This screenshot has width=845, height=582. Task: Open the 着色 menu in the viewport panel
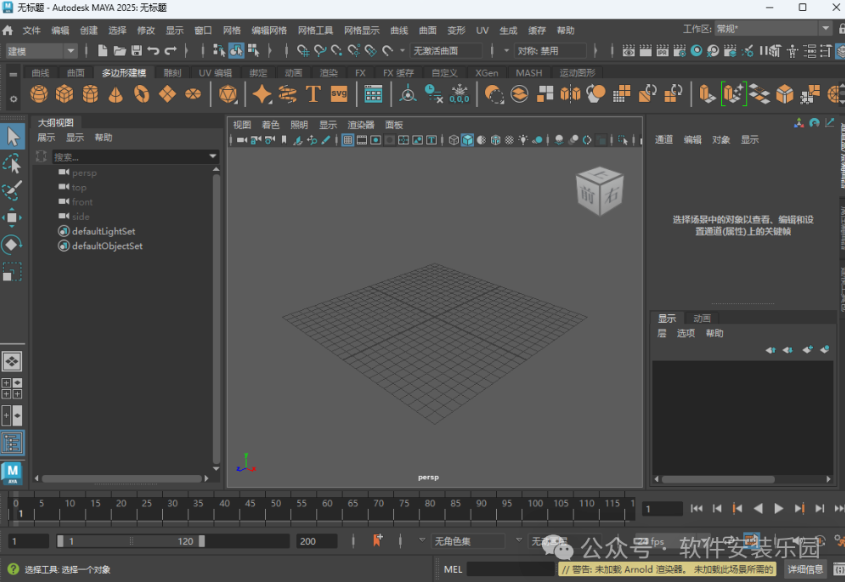click(271, 125)
